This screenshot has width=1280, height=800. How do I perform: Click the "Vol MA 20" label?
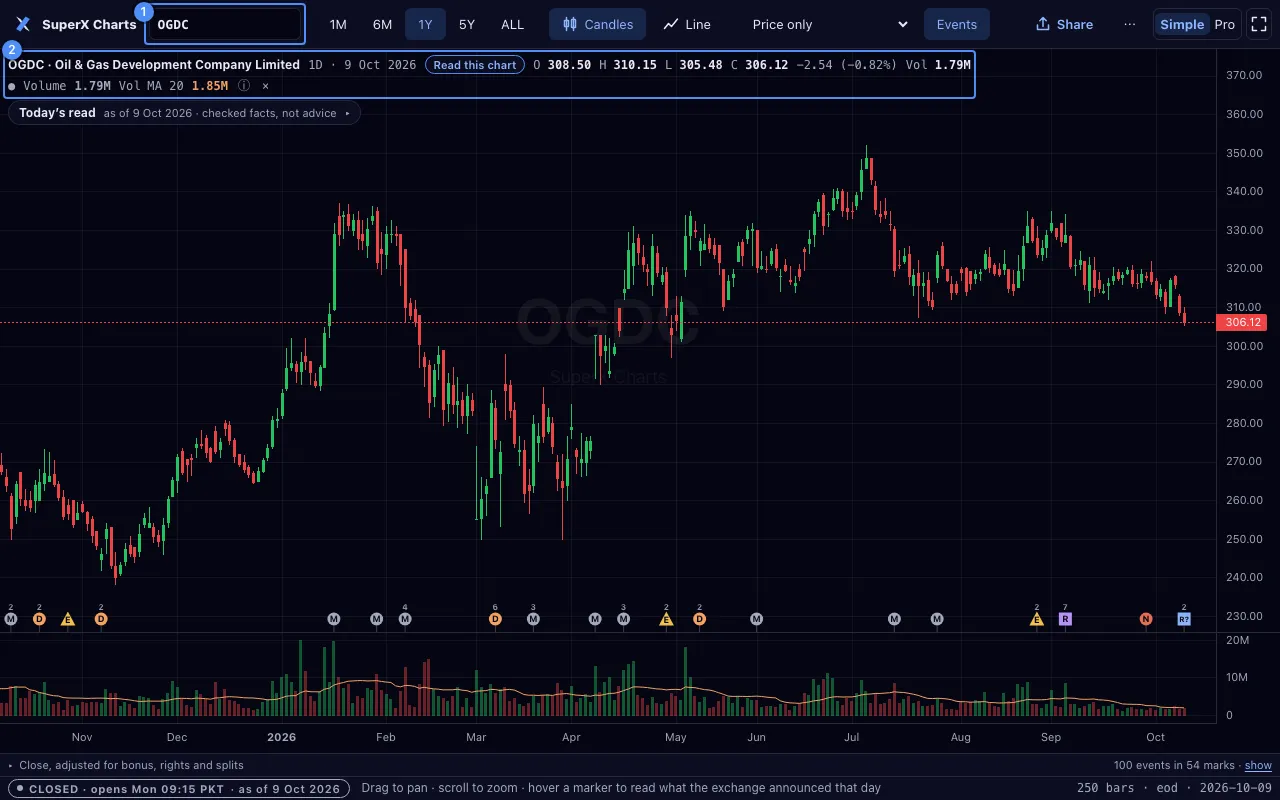[x=151, y=86]
